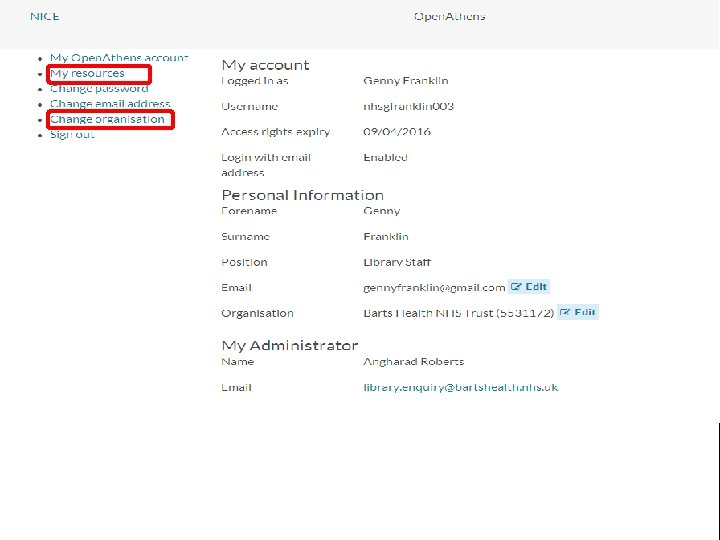Click the Login with email address label
The width and height of the screenshot is (720, 540).
click(x=266, y=165)
